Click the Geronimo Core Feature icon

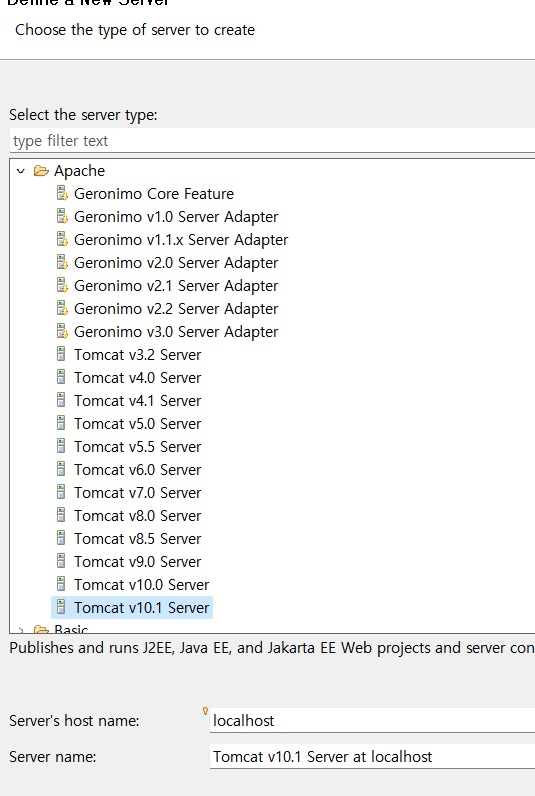61,193
